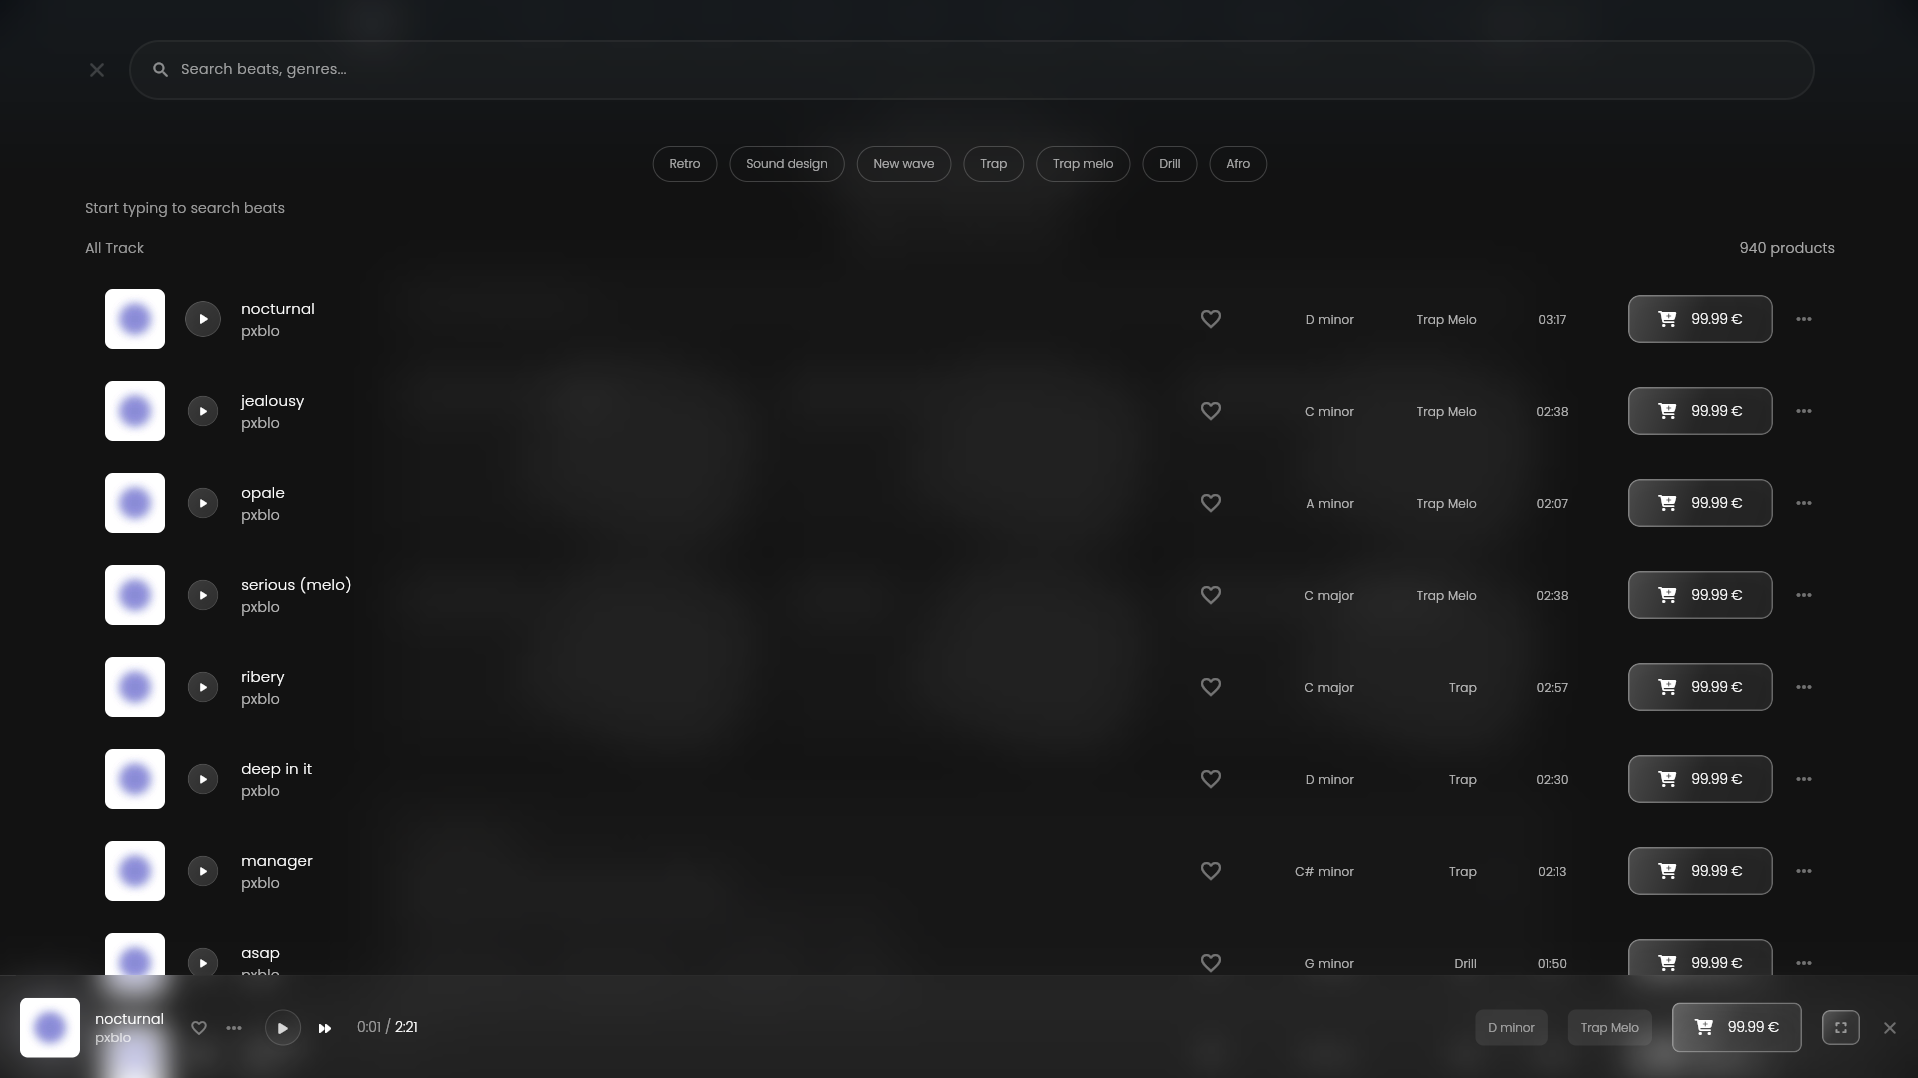The height and width of the screenshot is (1078, 1918).
Task: Click the jealousy track title
Action: (x=272, y=401)
